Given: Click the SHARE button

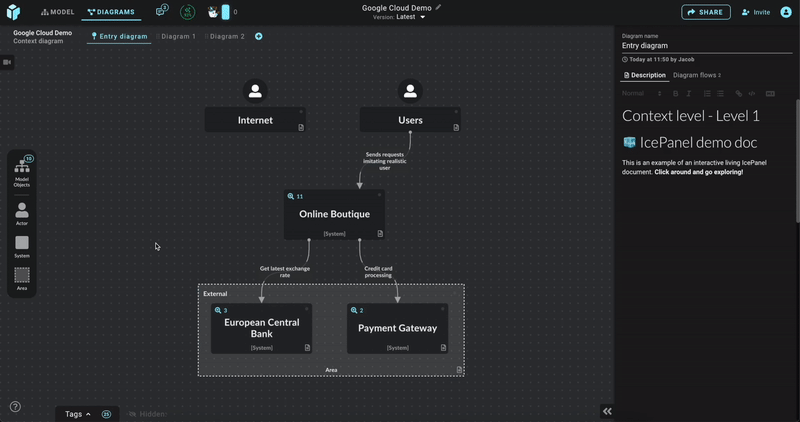Looking at the screenshot, I should (706, 12).
